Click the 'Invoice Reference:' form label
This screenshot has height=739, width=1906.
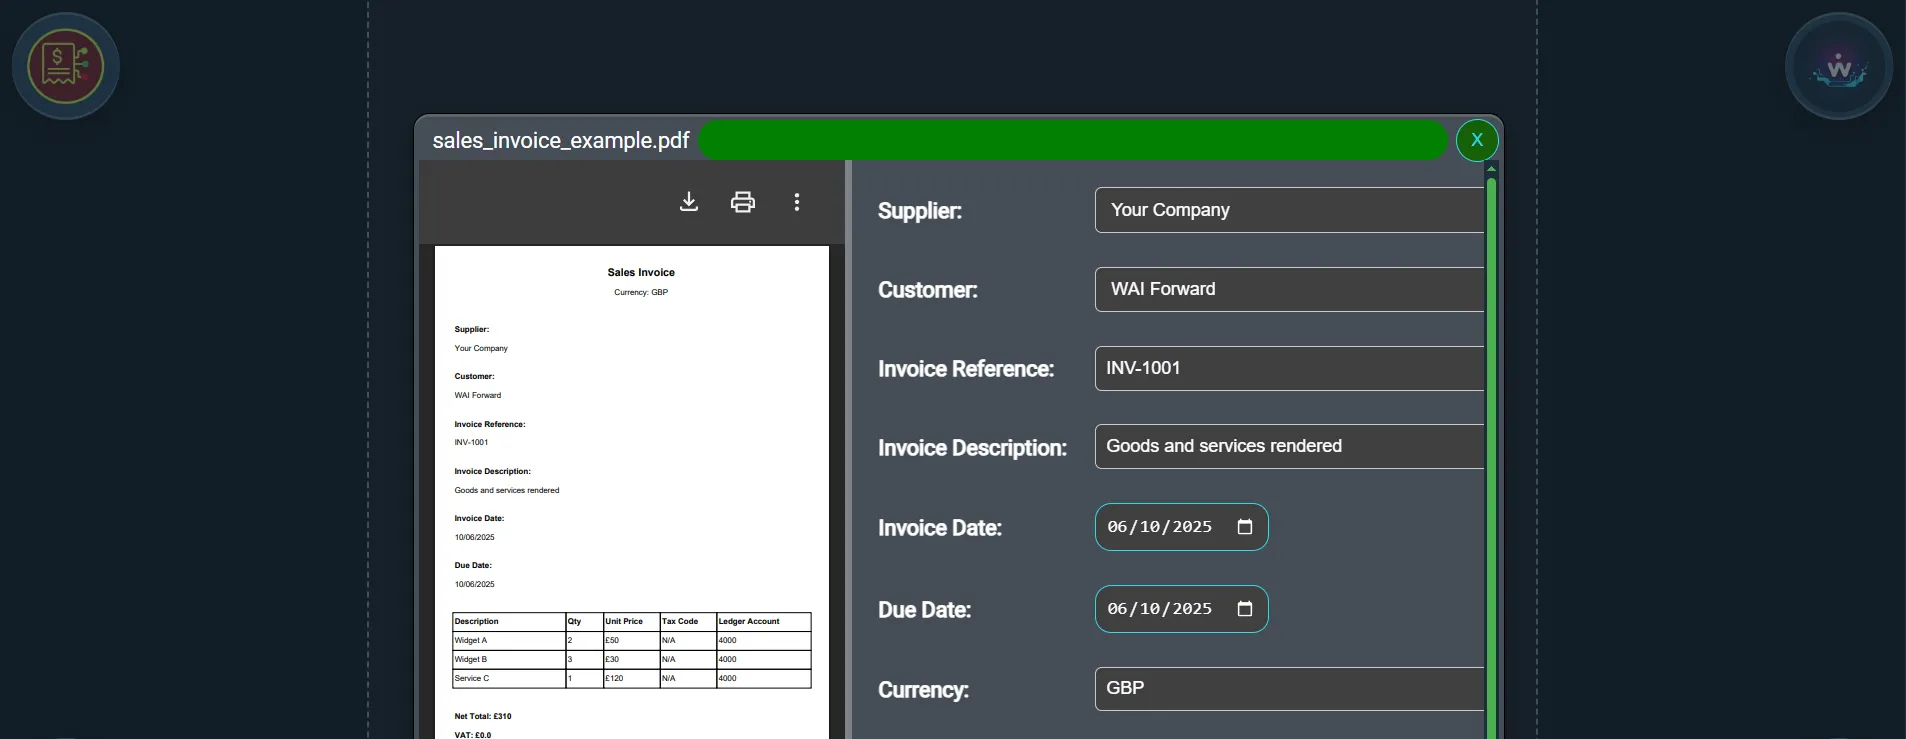click(x=966, y=369)
